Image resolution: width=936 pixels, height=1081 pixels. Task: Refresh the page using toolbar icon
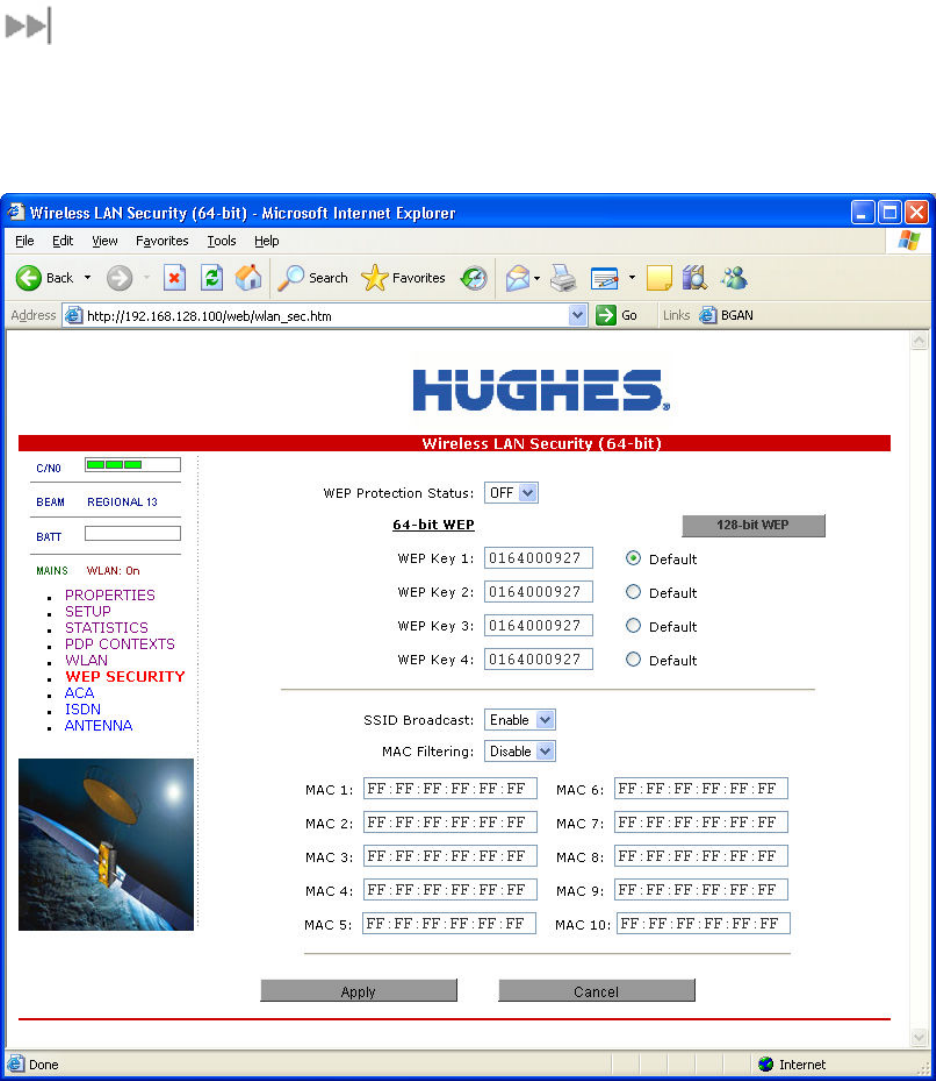212,278
